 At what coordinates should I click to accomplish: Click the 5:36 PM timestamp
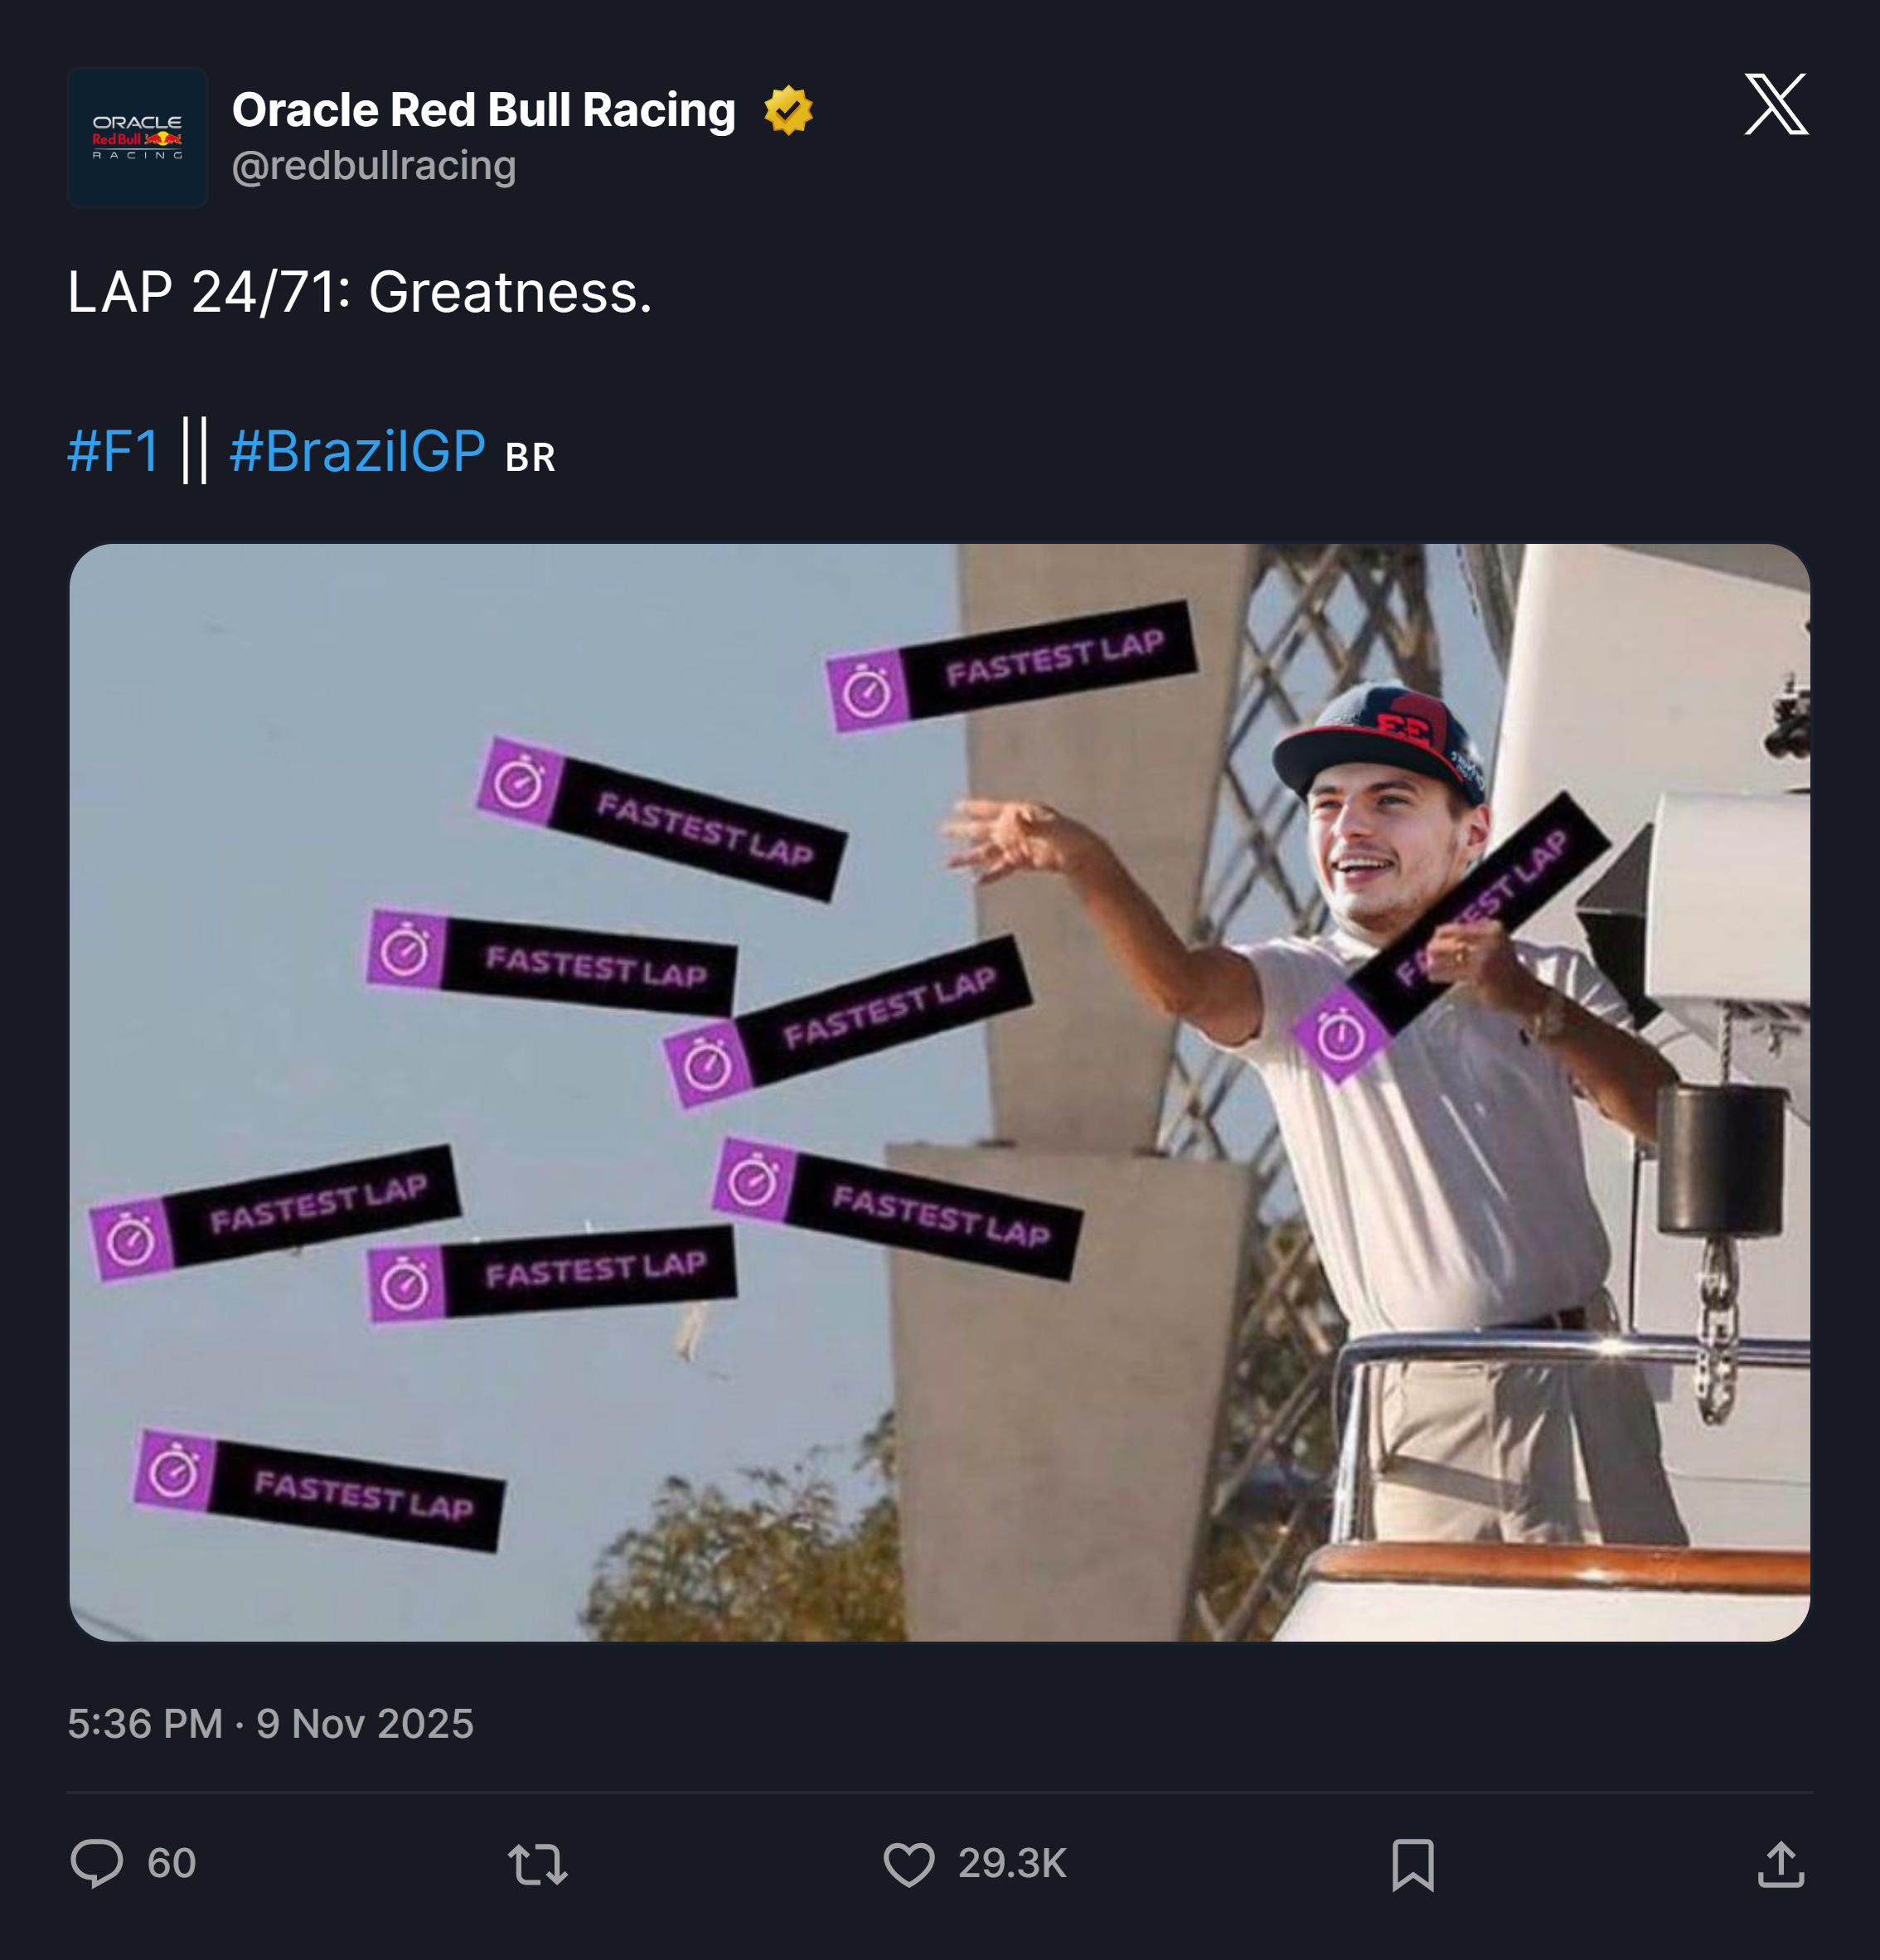[145, 1724]
